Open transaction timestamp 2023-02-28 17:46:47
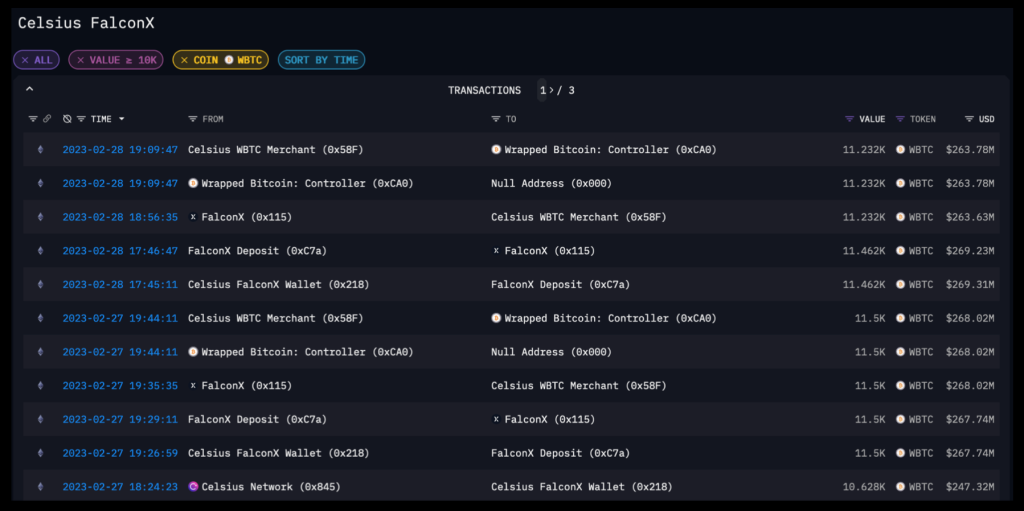1024x511 pixels. click(120, 251)
